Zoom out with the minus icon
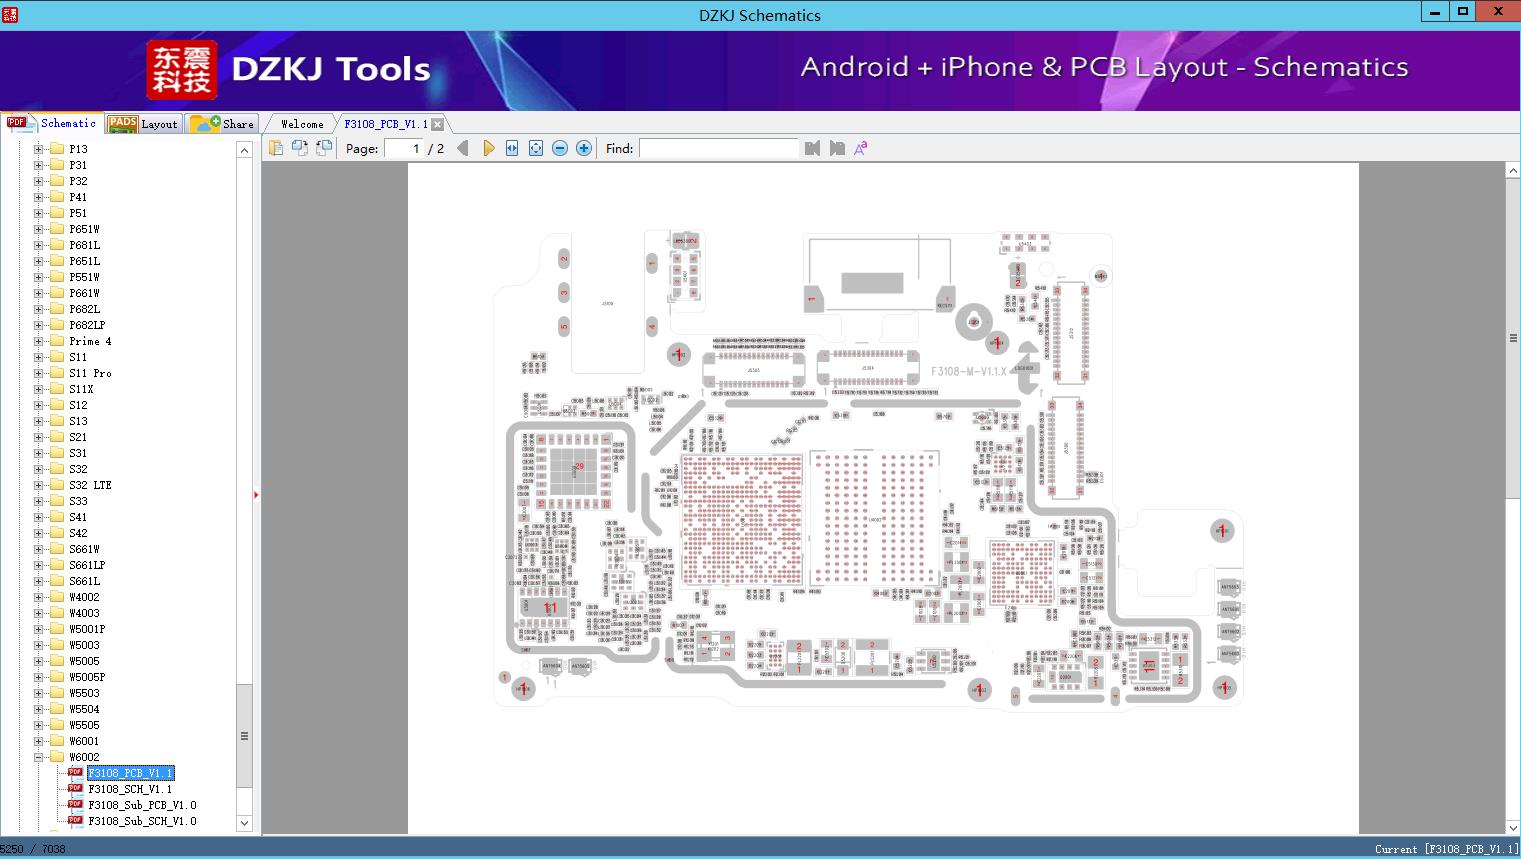Viewport: 1521px width, 859px height. pyautogui.click(x=560, y=148)
